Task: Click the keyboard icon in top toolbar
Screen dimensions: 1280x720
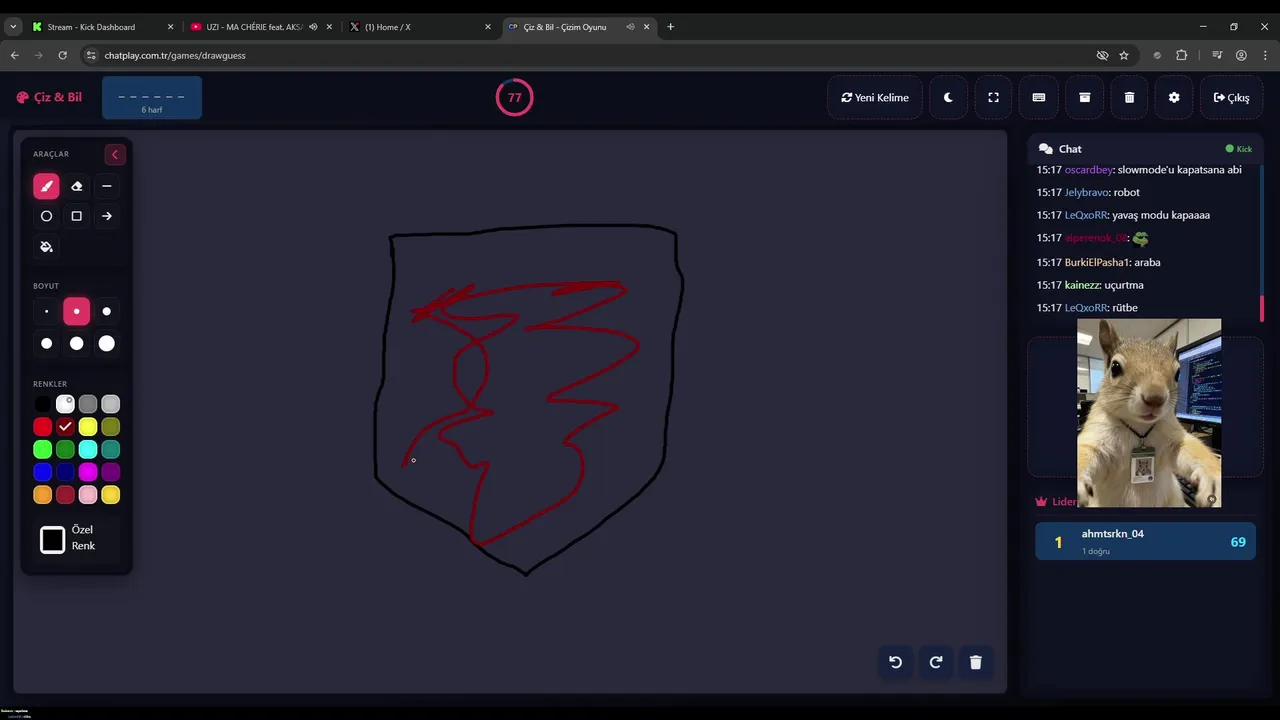Action: click(1039, 97)
